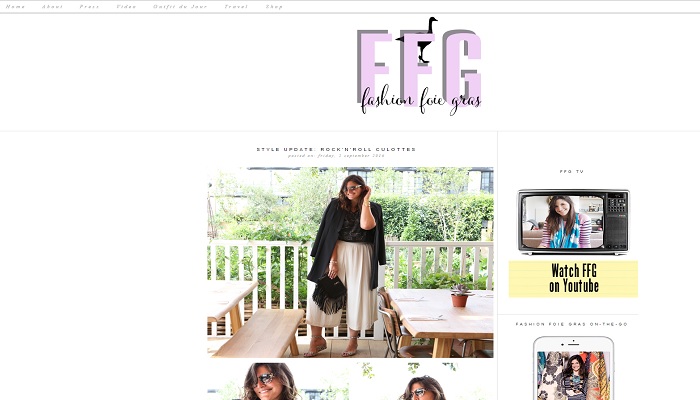The image size is (700, 400).
Task: Open Style Update Rock'n'Roll Culottes post title
Action: tap(336, 149)
